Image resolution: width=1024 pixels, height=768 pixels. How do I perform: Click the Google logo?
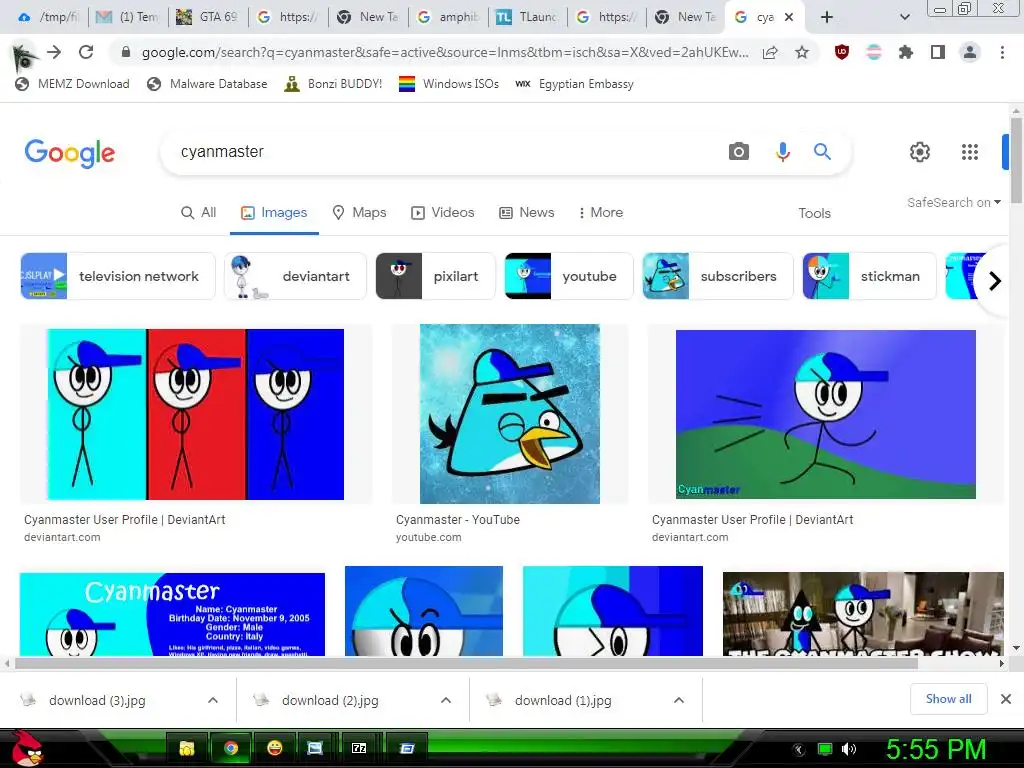(70, 153)
